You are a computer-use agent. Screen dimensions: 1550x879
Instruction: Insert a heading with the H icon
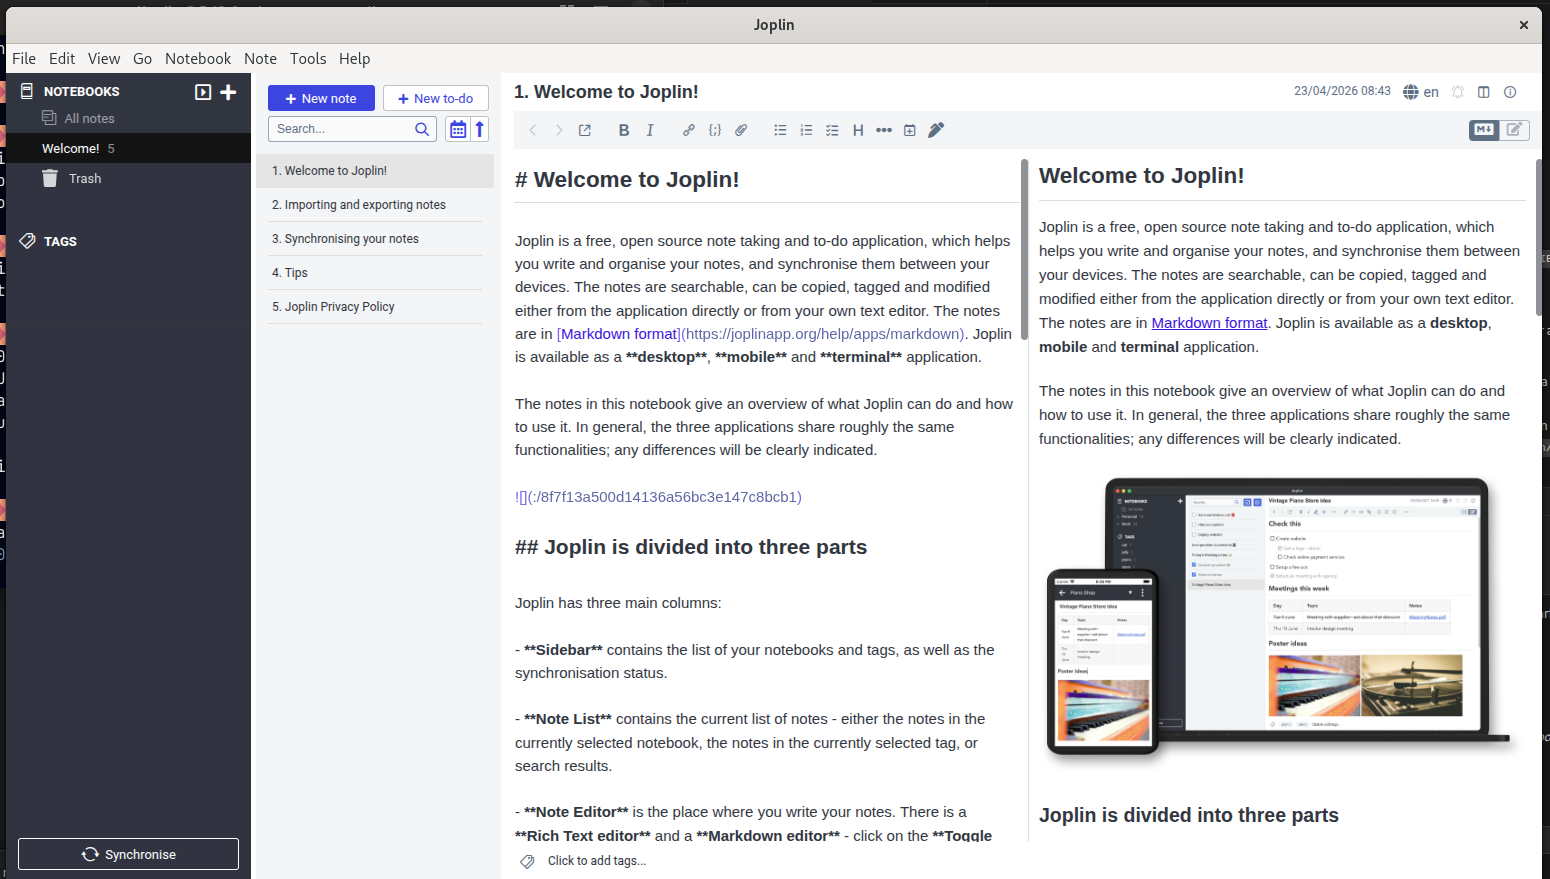[858, 130]
